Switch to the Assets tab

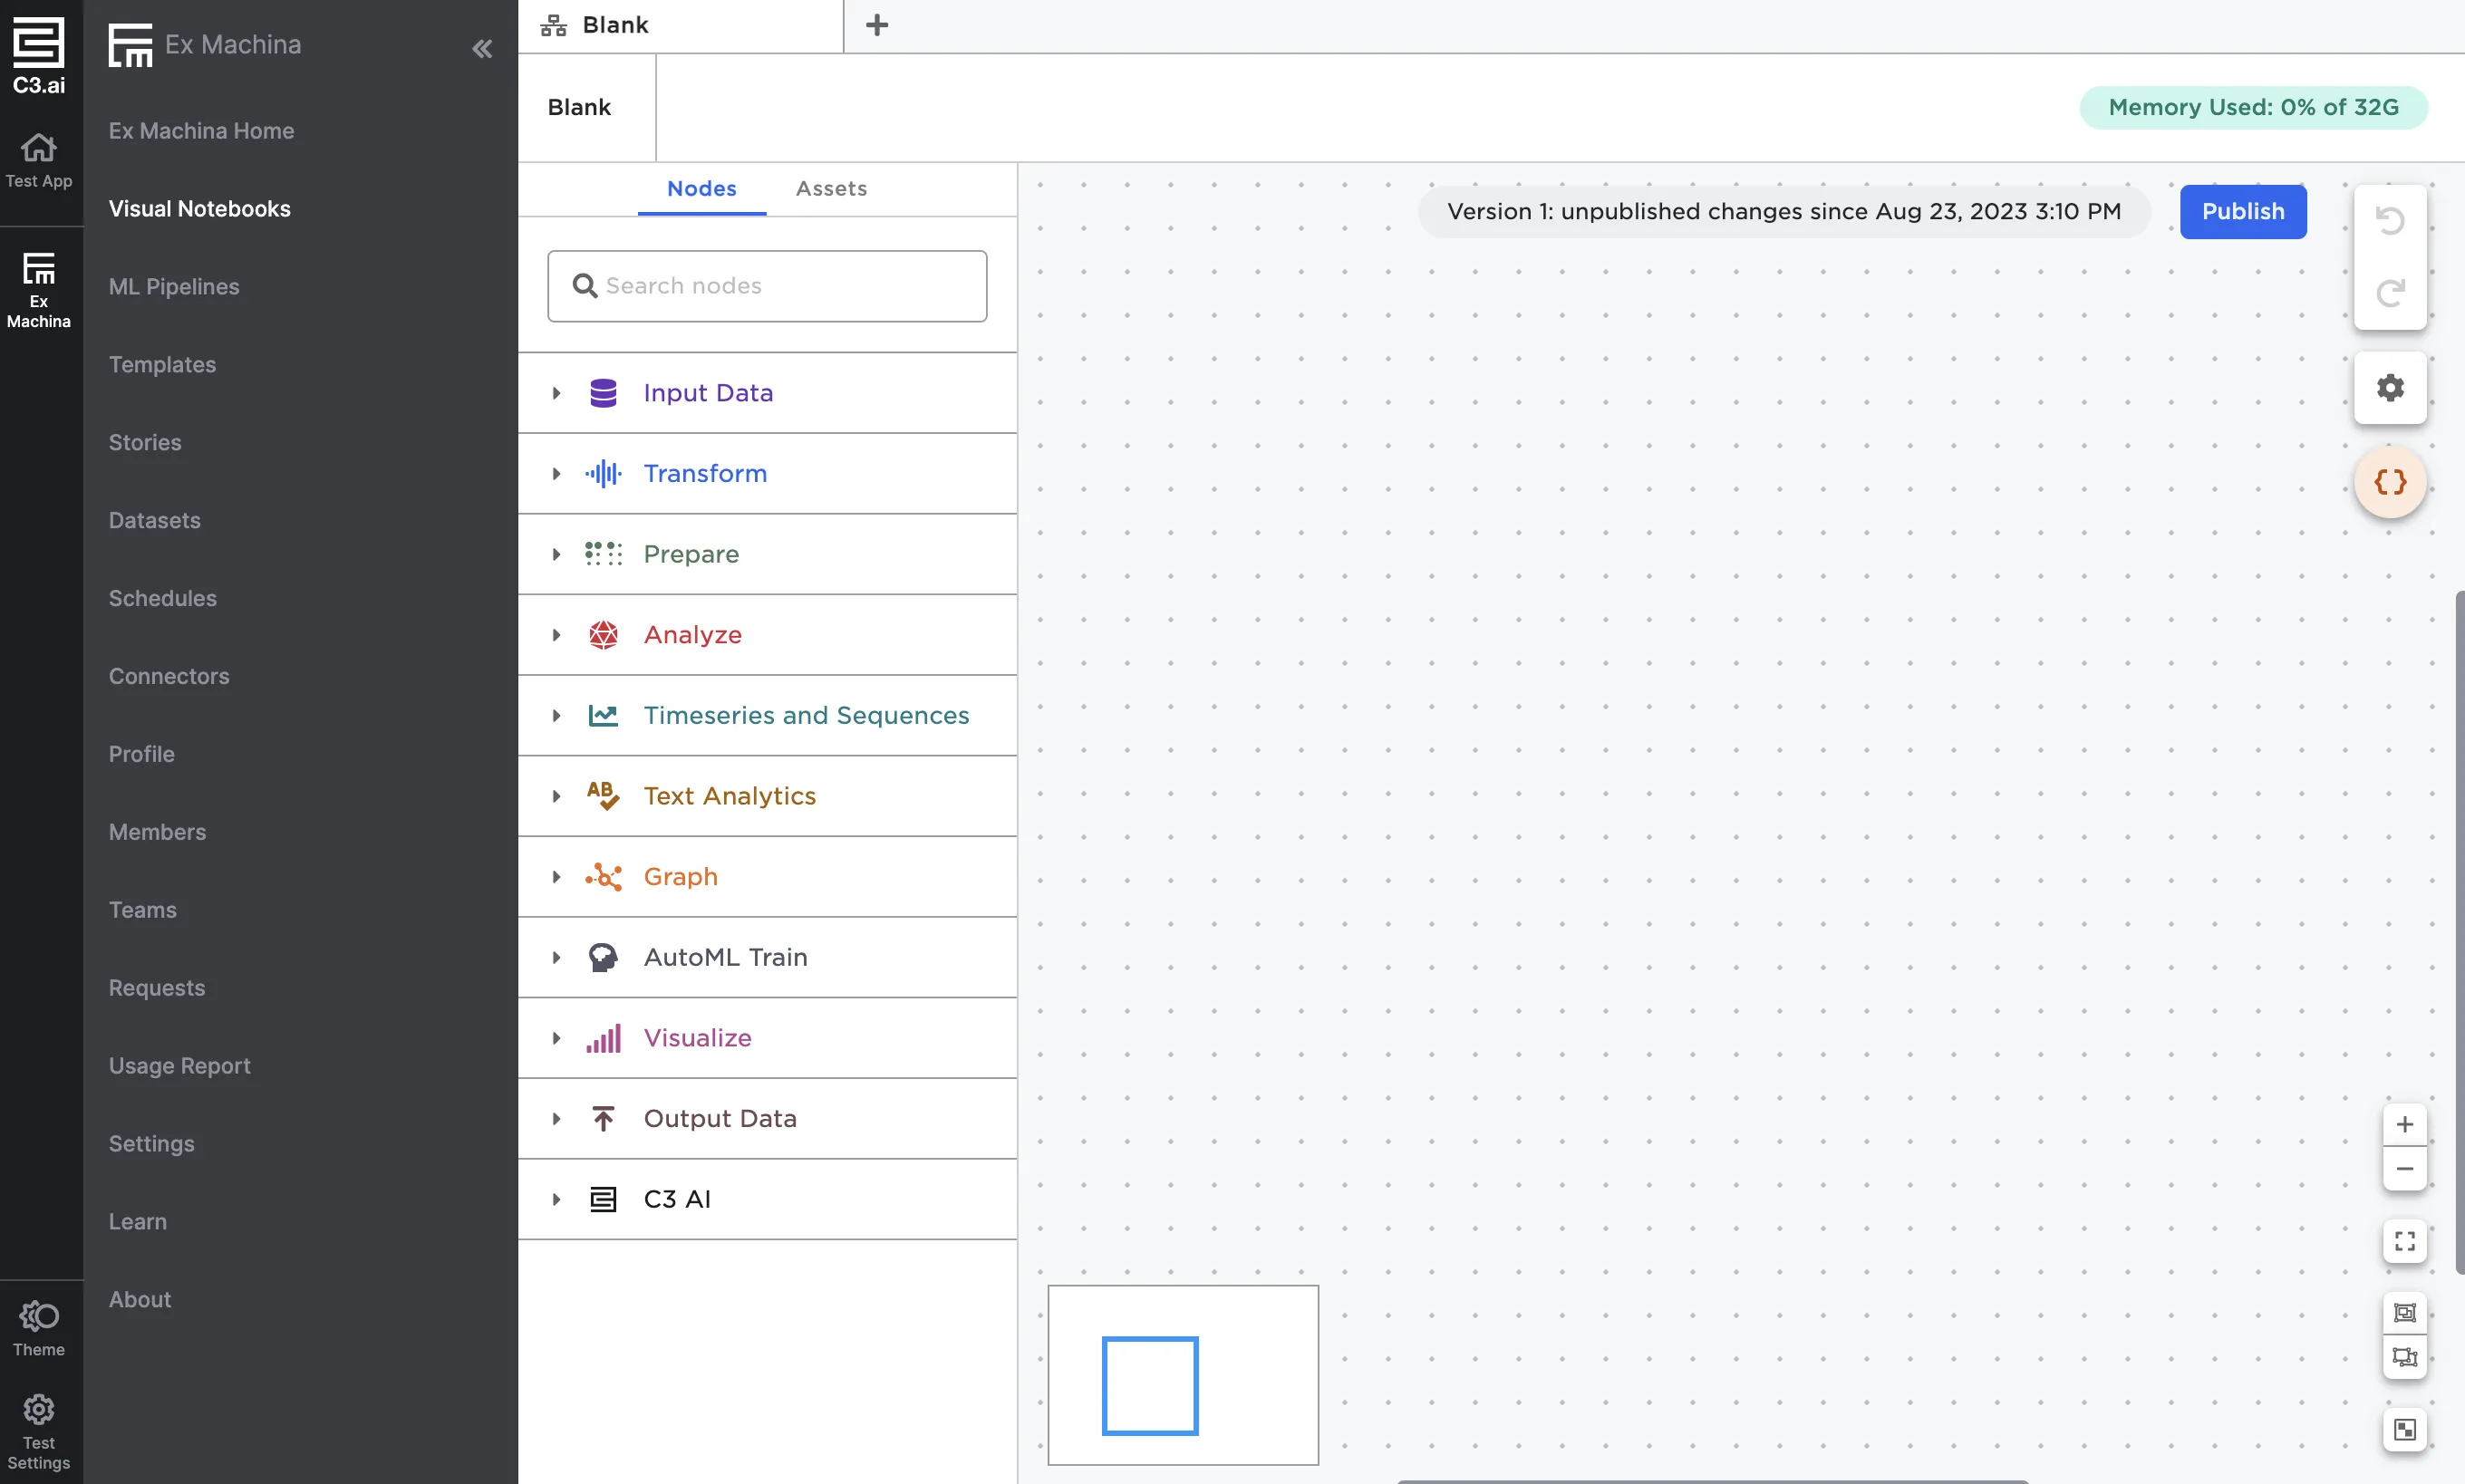(x=830, y=189)
